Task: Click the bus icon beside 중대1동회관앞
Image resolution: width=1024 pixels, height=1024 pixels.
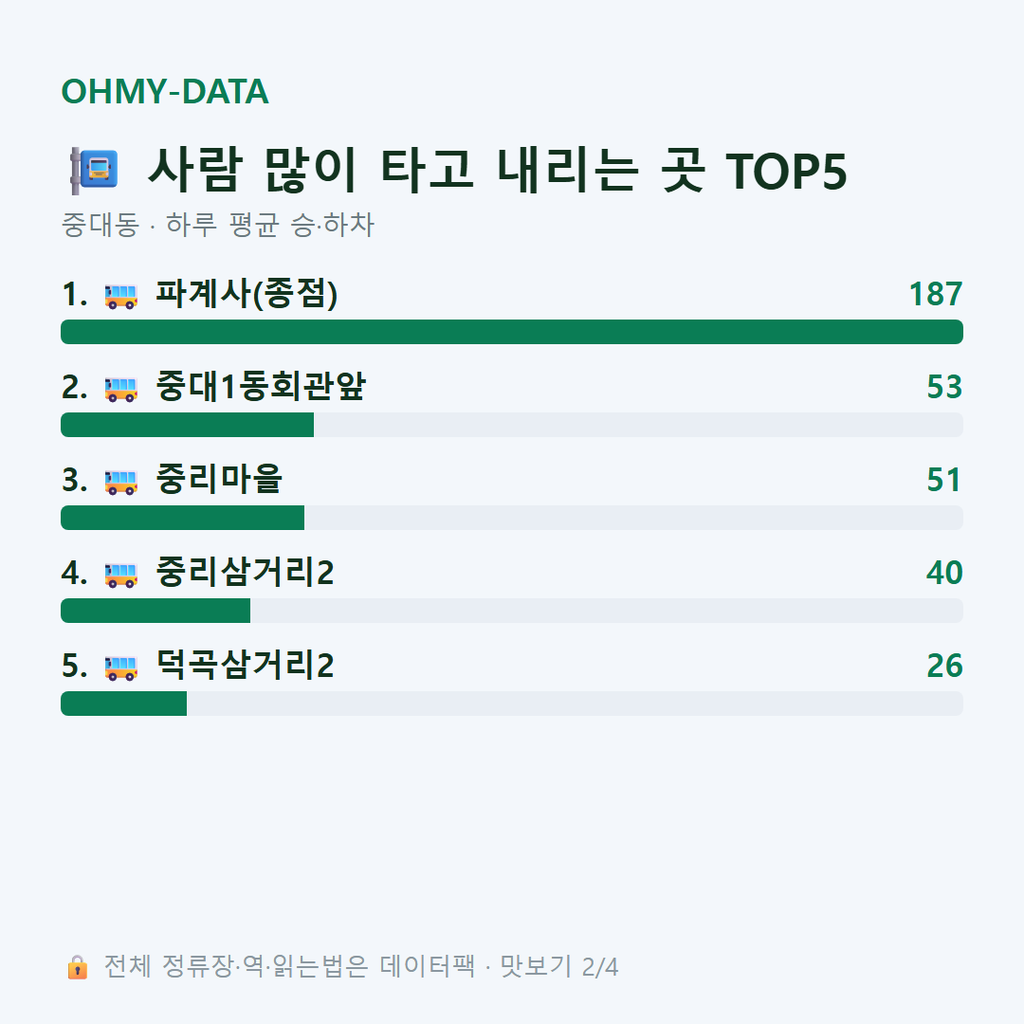Action: (121, 389)
